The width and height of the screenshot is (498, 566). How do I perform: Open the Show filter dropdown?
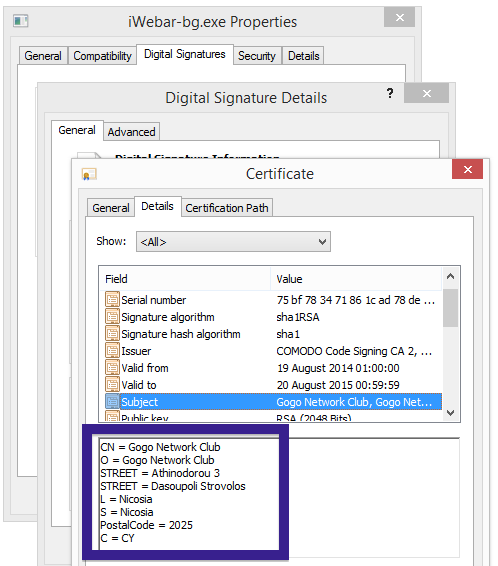pyautogui.click(x=233, y=241)
